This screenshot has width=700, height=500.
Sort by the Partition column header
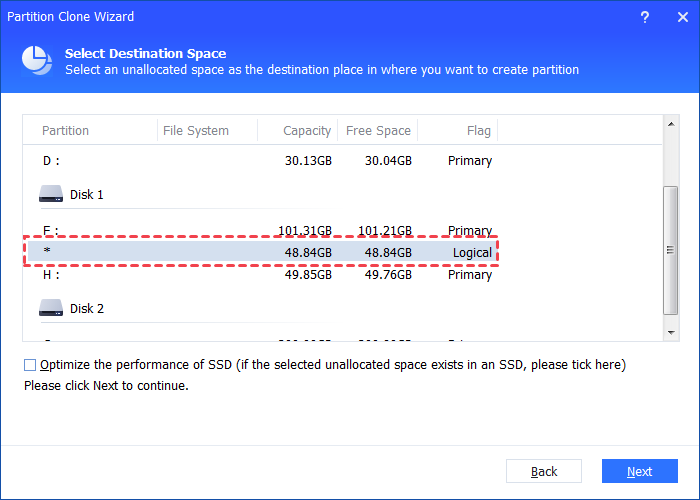pyautogui.click(x=66, y=131)
